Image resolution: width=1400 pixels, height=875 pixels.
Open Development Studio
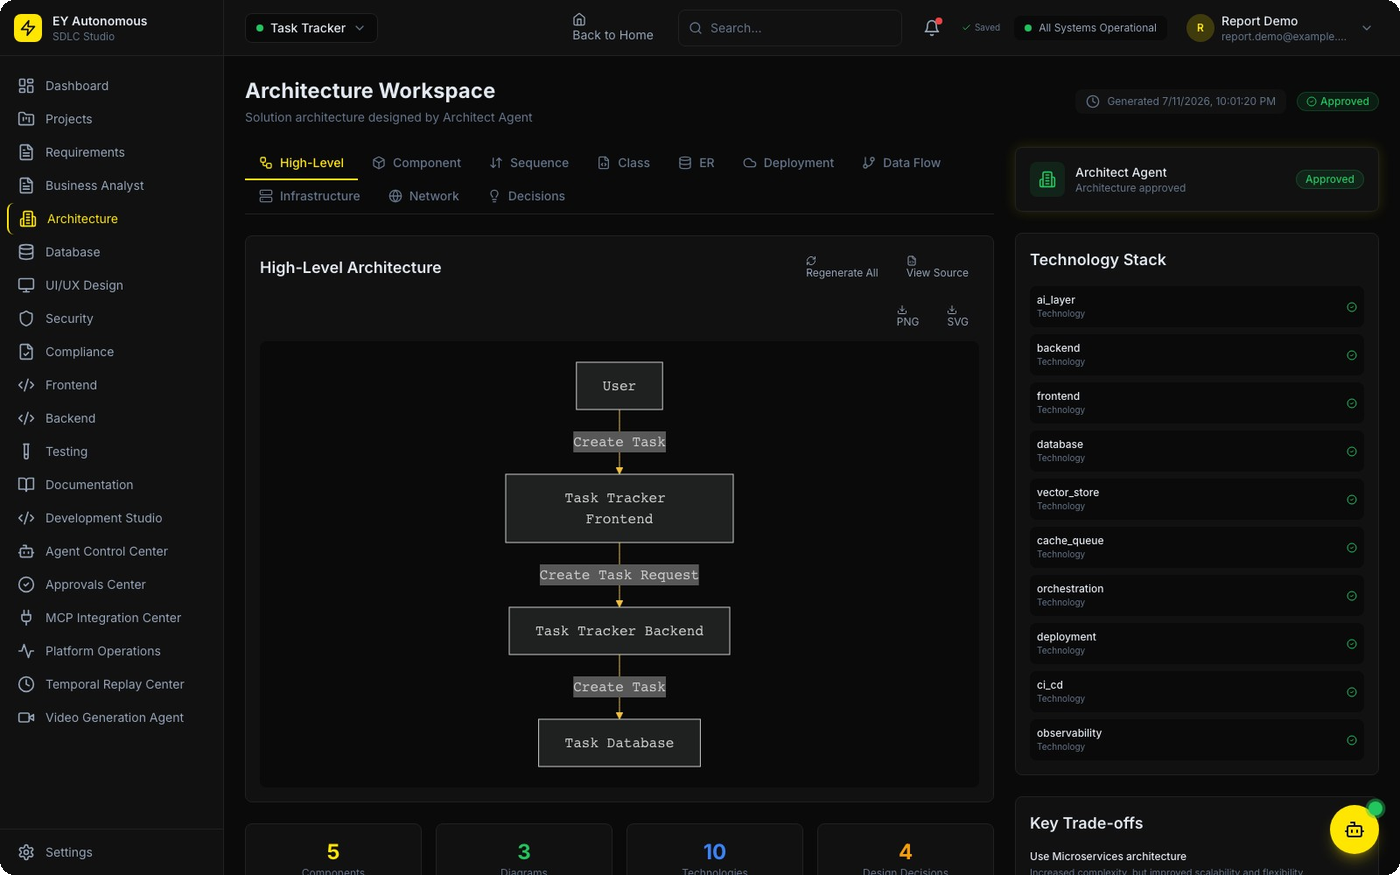(x=111, y=518)
